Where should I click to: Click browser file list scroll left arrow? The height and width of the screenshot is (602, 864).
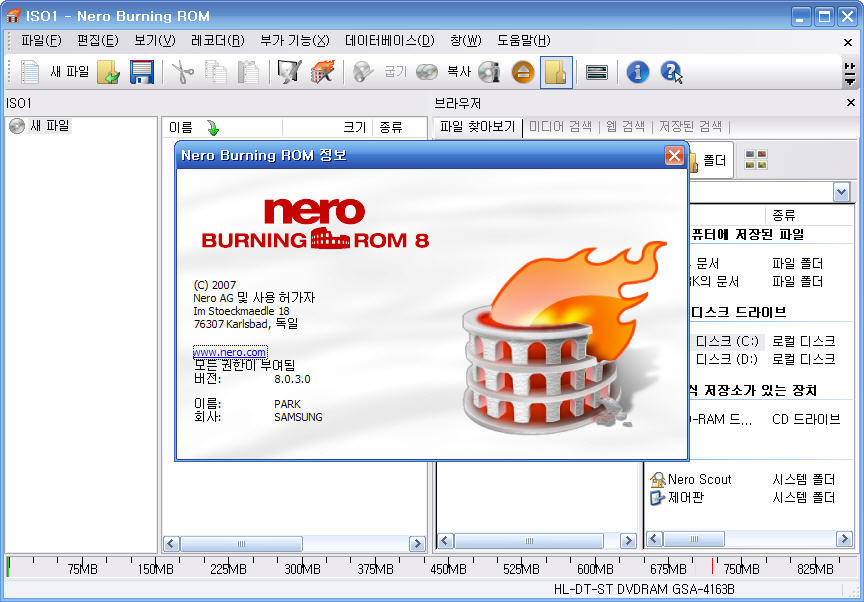654,538
